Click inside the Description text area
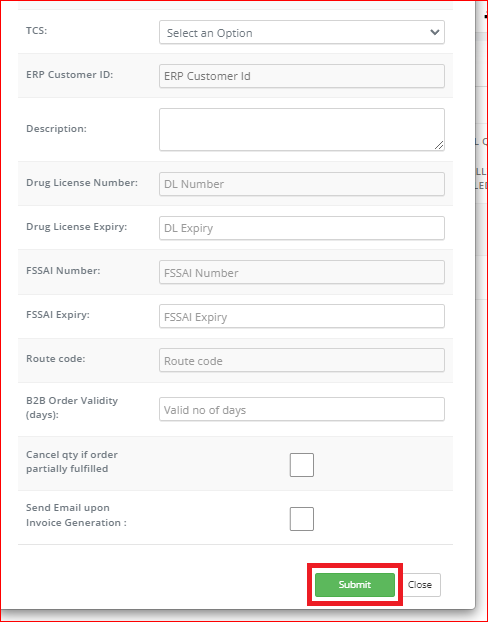 [302, 129]
